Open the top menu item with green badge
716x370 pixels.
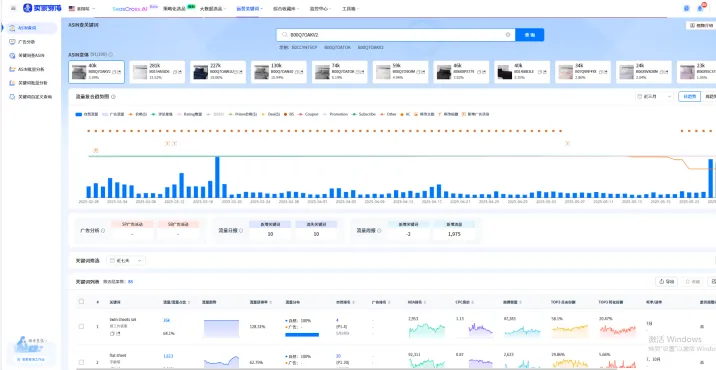(x=179, y=8)
